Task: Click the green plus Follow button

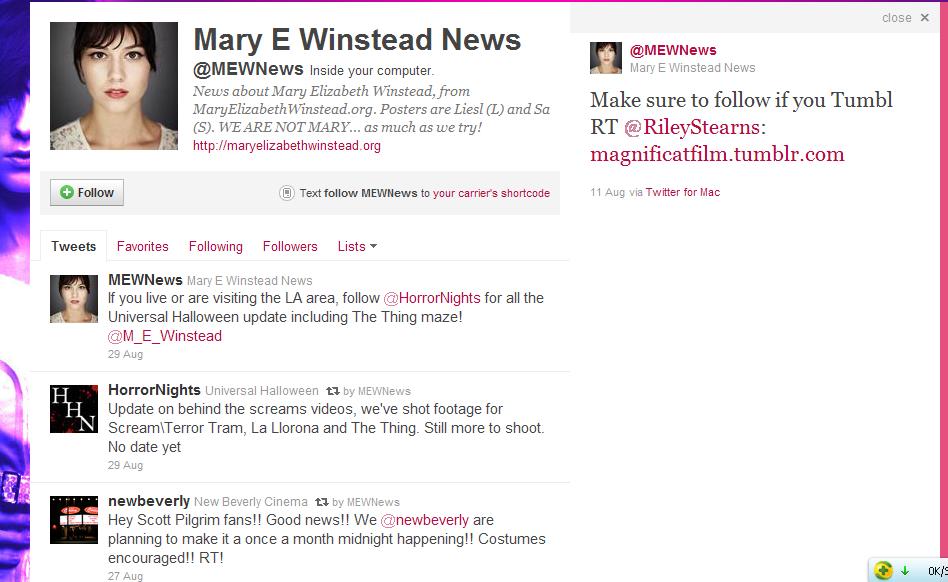Action: (86, 192)
